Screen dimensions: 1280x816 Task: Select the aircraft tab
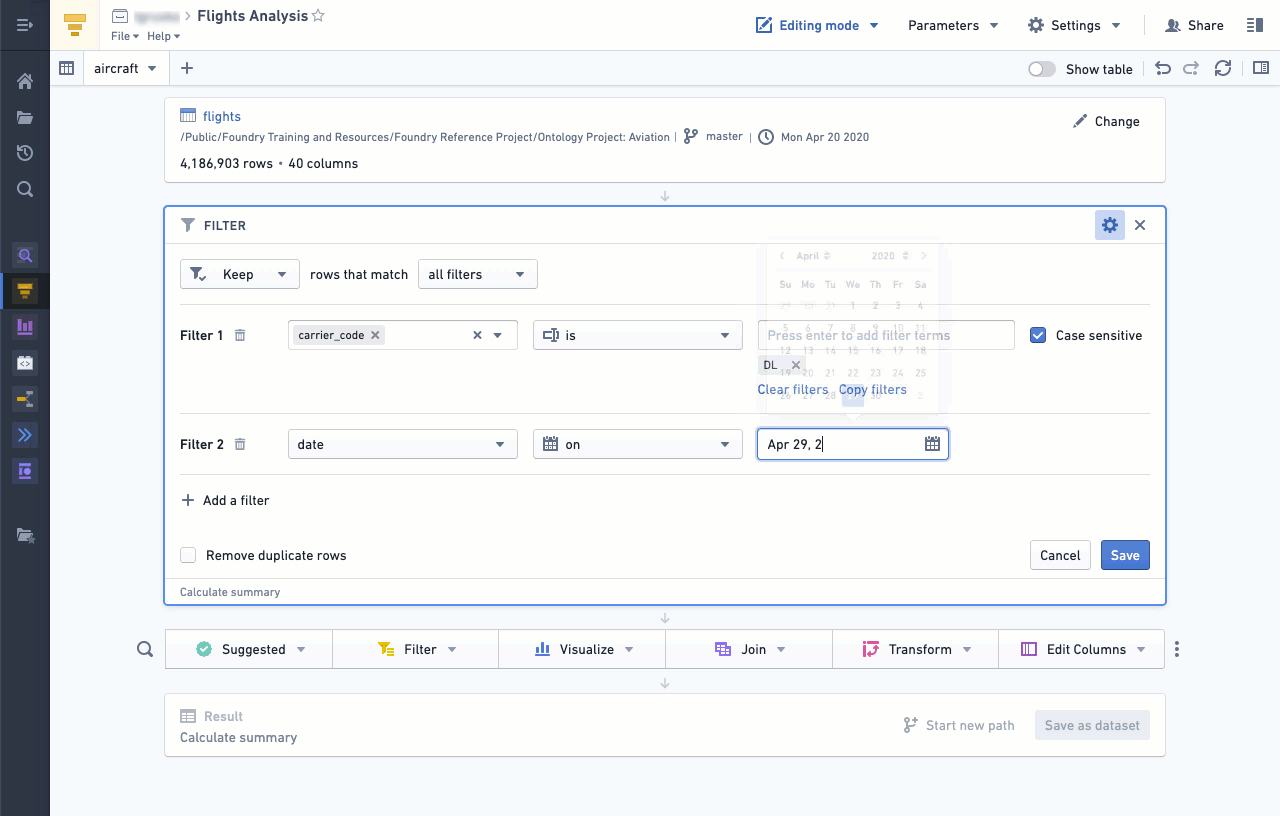(x=125, y=69)
